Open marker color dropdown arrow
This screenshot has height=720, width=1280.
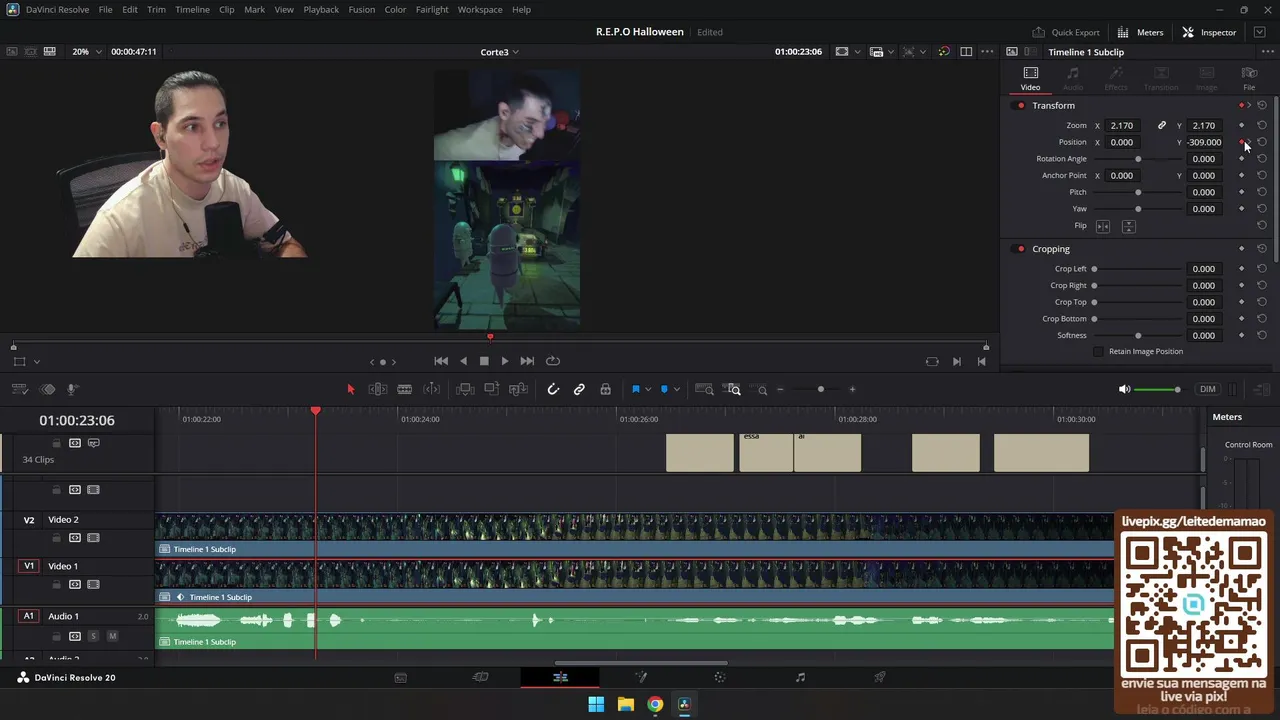[x=676, y=389]
